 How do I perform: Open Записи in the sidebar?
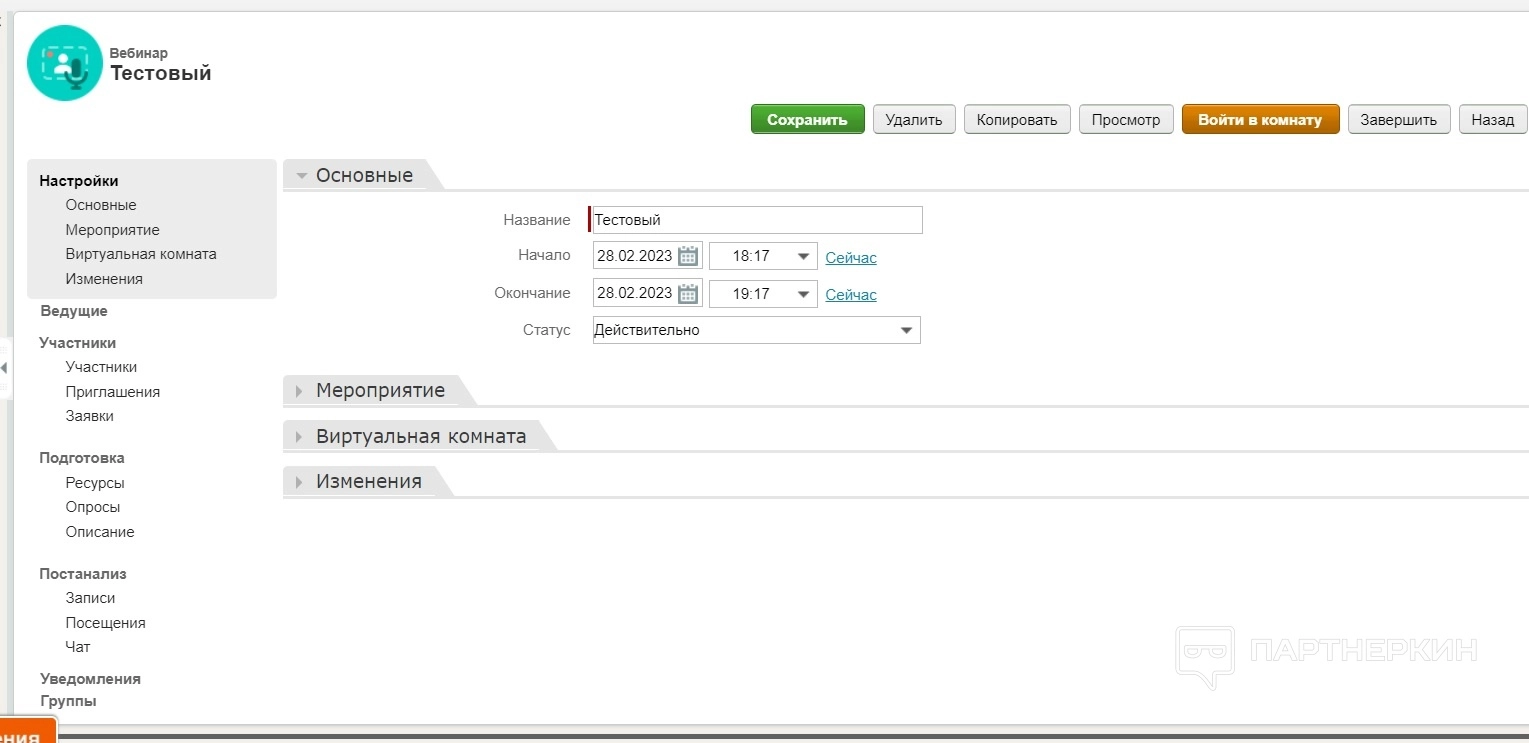pyautogui.click(x=90, y=598)
